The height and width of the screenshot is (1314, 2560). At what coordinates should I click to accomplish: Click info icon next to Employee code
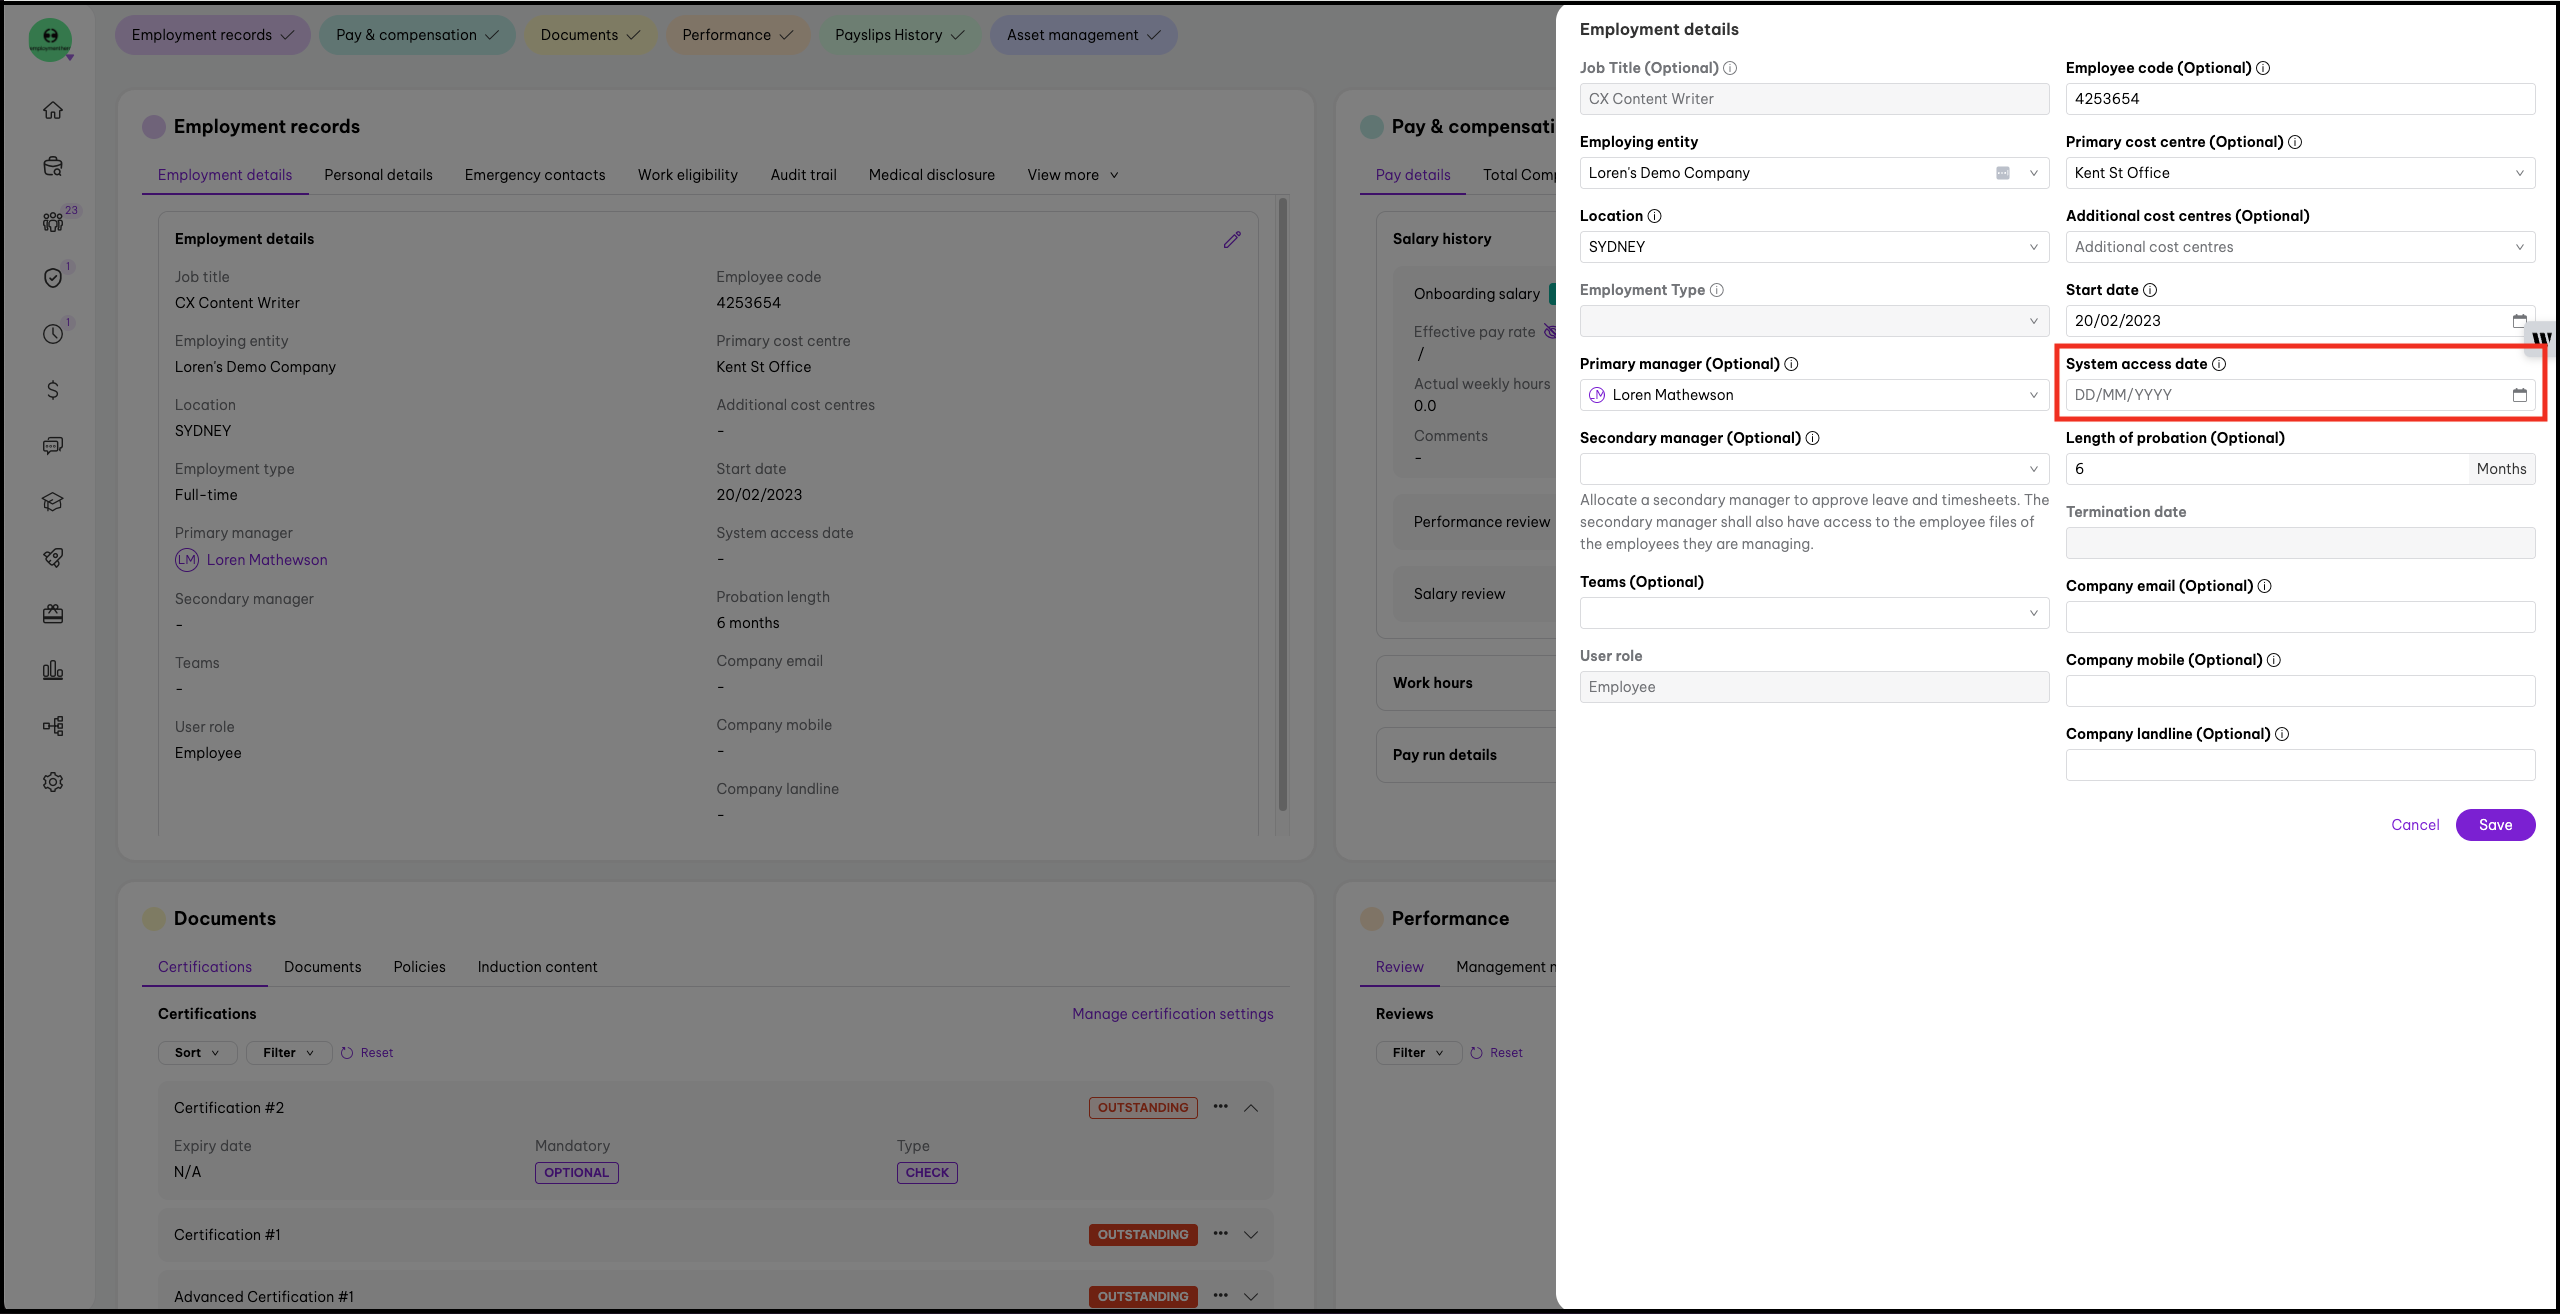(2263, 68)
